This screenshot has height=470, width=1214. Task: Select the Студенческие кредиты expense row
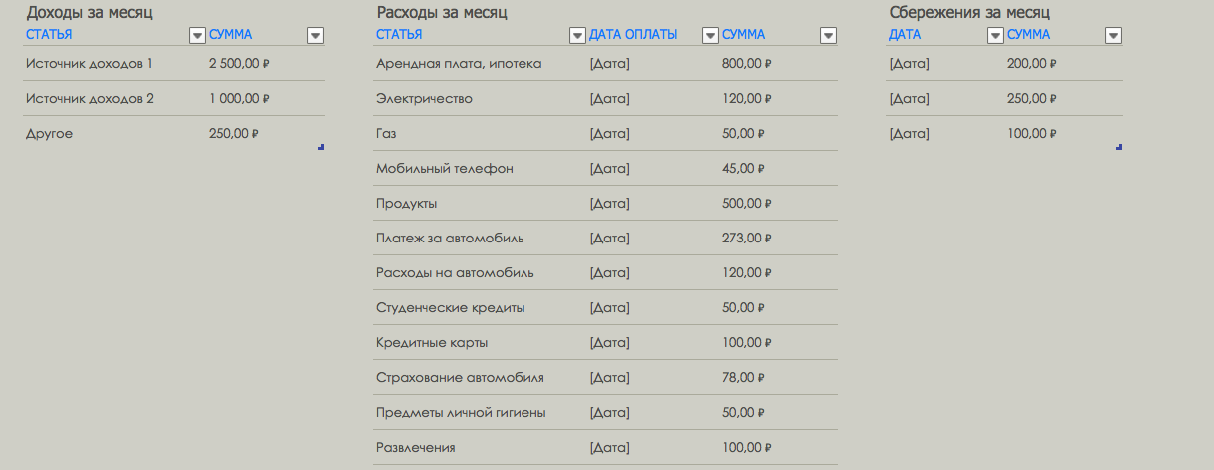[x=450, y=308]
